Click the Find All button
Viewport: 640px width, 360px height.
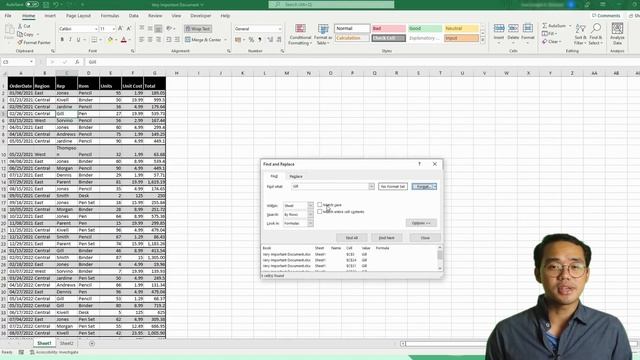point(351,238)
